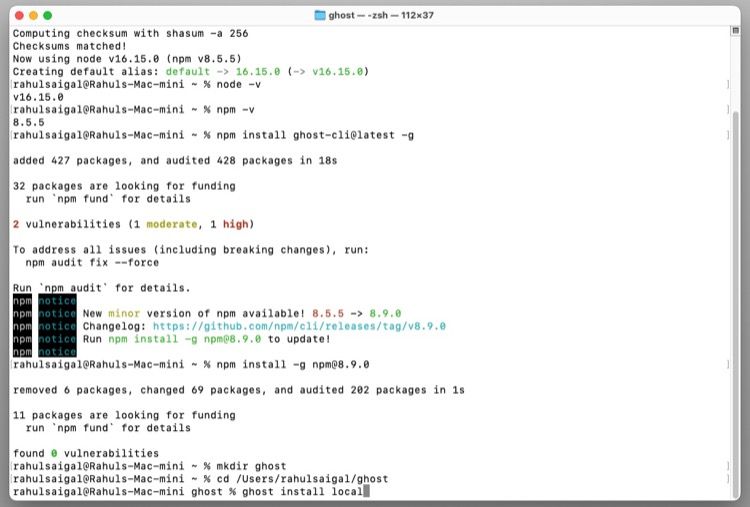
Task: Click the 'Computing checksum with shasum -a 256' line
Action: pyautogui.click(x=131, y=33)
